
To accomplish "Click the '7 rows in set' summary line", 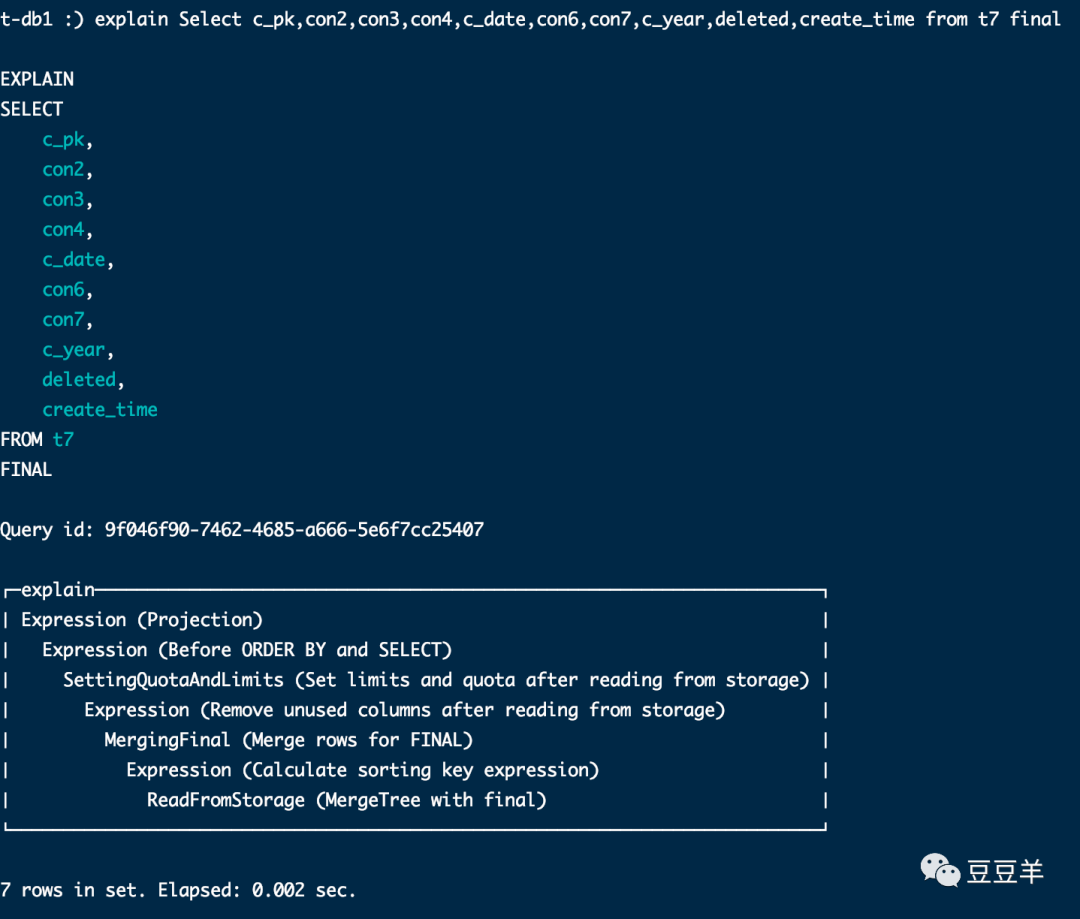I will pos(178,890).
